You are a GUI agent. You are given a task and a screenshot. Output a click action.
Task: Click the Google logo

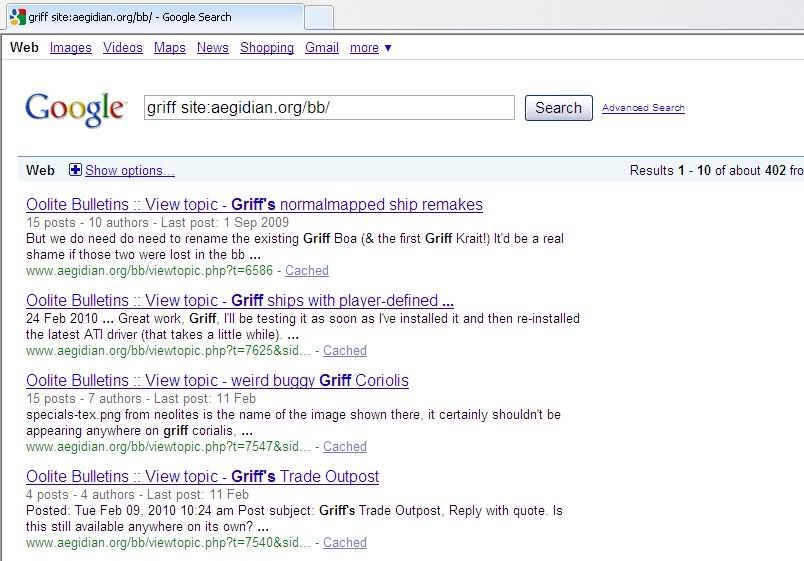[x=75, y=109]
